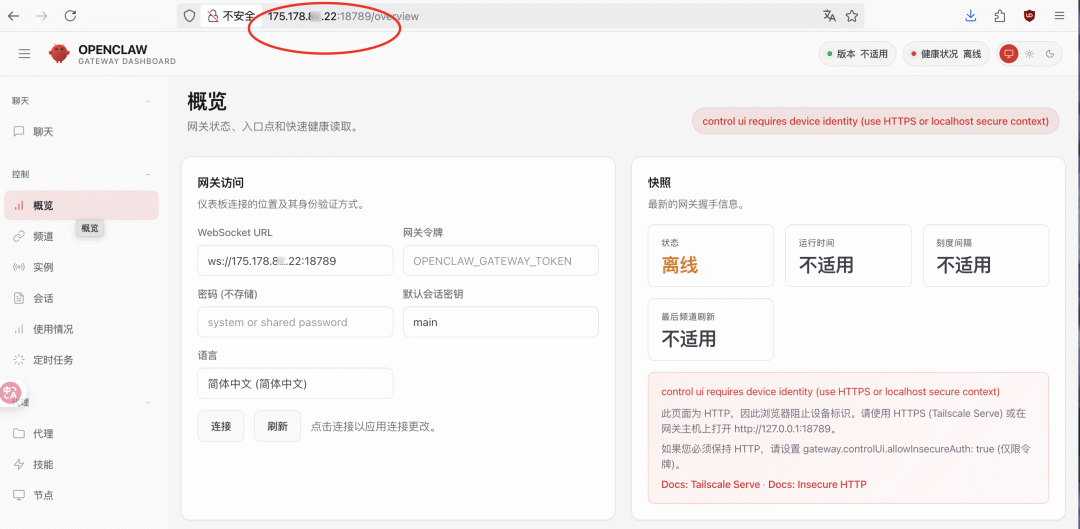
Task: Click the 最后频道刷新 card
Action: coord(711,329)
